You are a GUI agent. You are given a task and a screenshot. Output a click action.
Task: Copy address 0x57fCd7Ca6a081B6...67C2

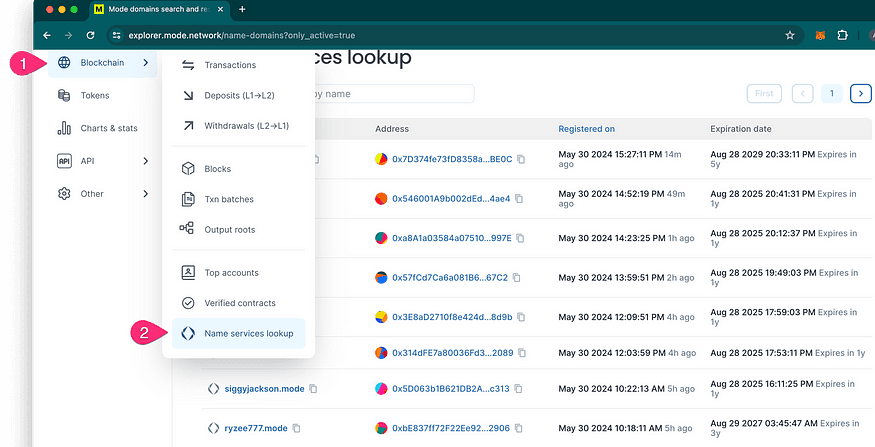[517, 277]
